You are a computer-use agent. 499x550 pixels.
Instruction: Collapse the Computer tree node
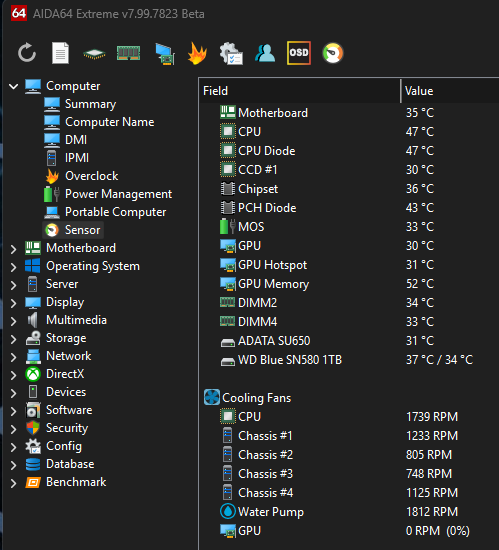pyautogui.click(x=14, y=86)
